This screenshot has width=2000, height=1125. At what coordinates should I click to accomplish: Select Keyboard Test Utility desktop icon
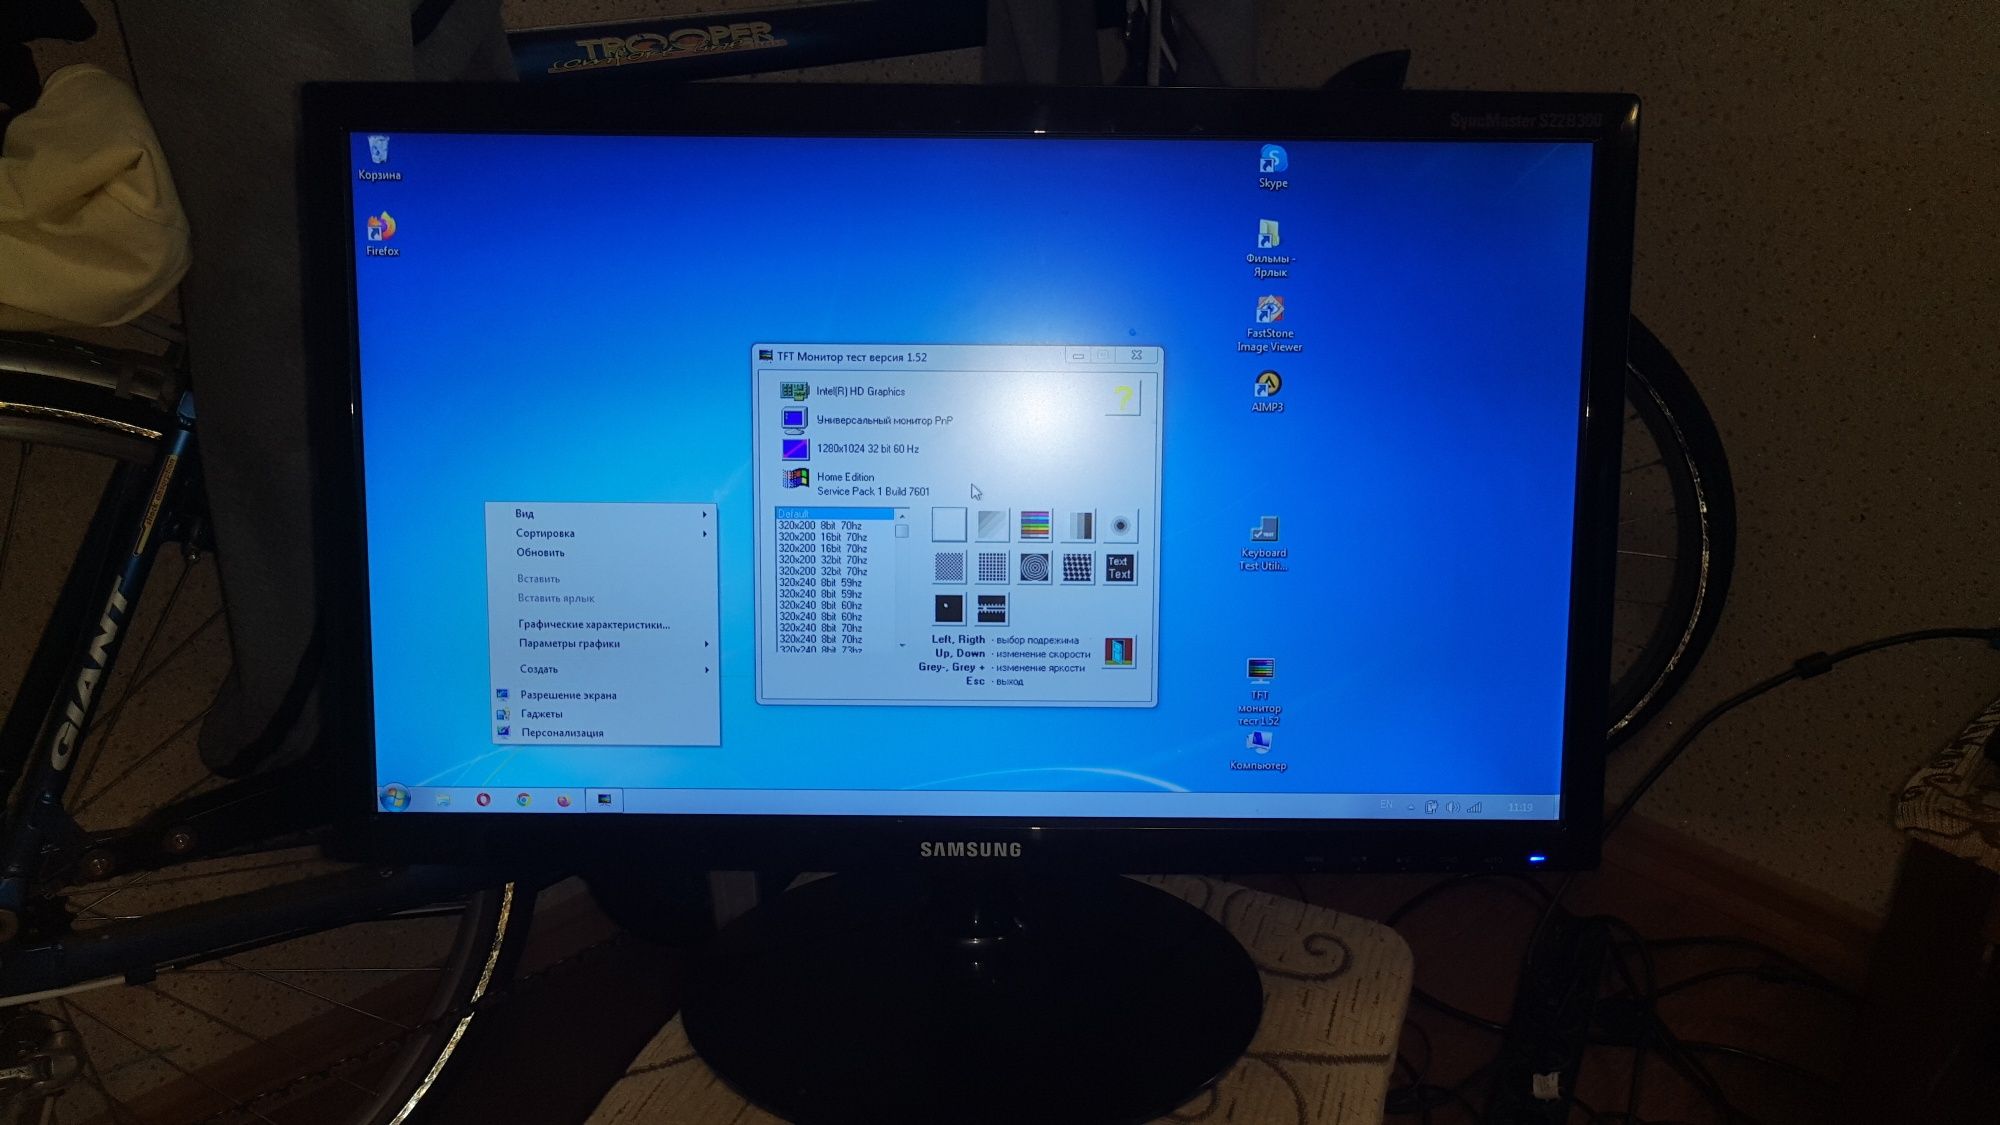point(1263,544)
